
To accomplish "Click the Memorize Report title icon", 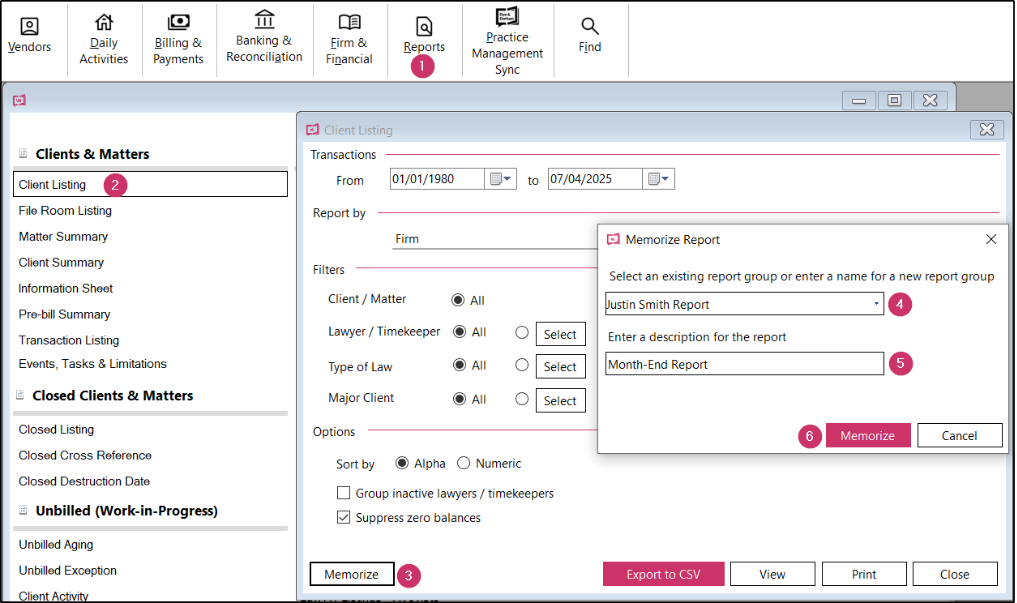I will [x=613, y=239].
